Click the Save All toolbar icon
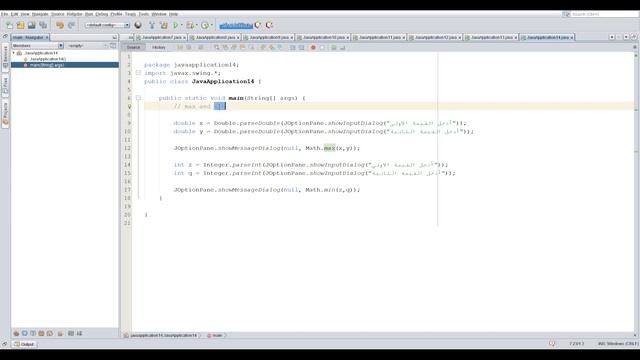 (43, 25)
